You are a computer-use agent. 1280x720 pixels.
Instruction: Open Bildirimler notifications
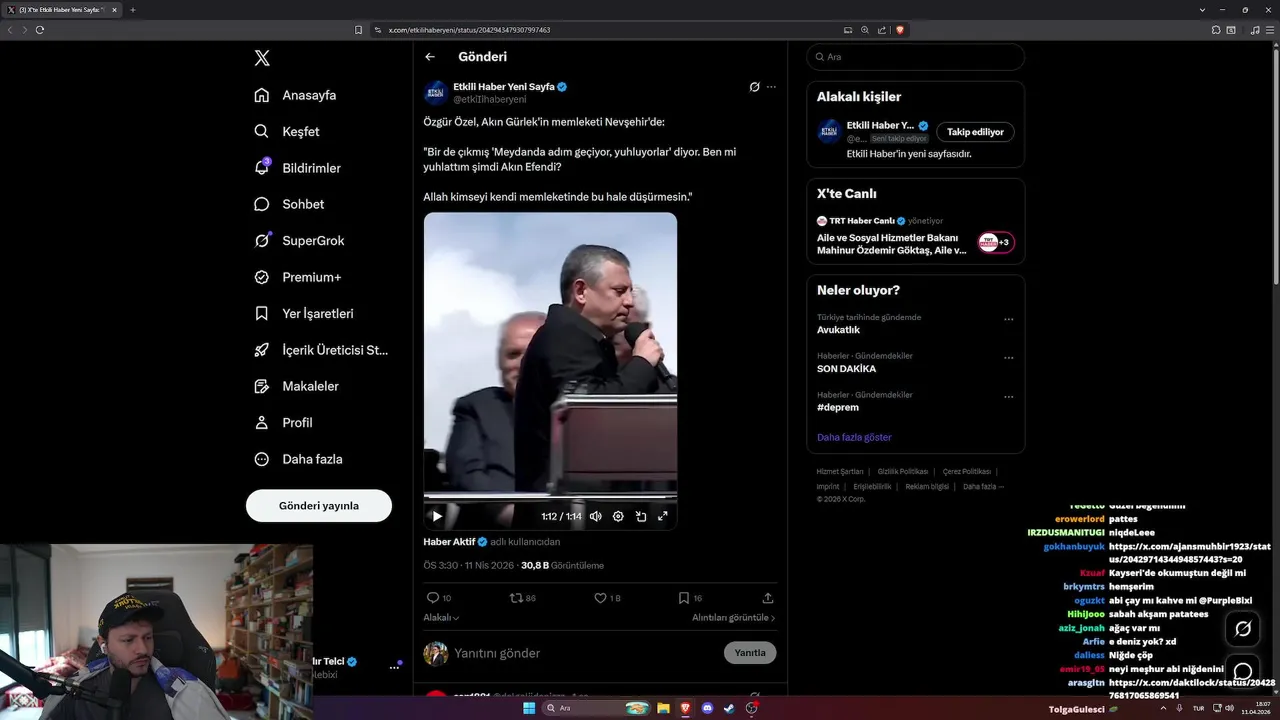[297, 168]
